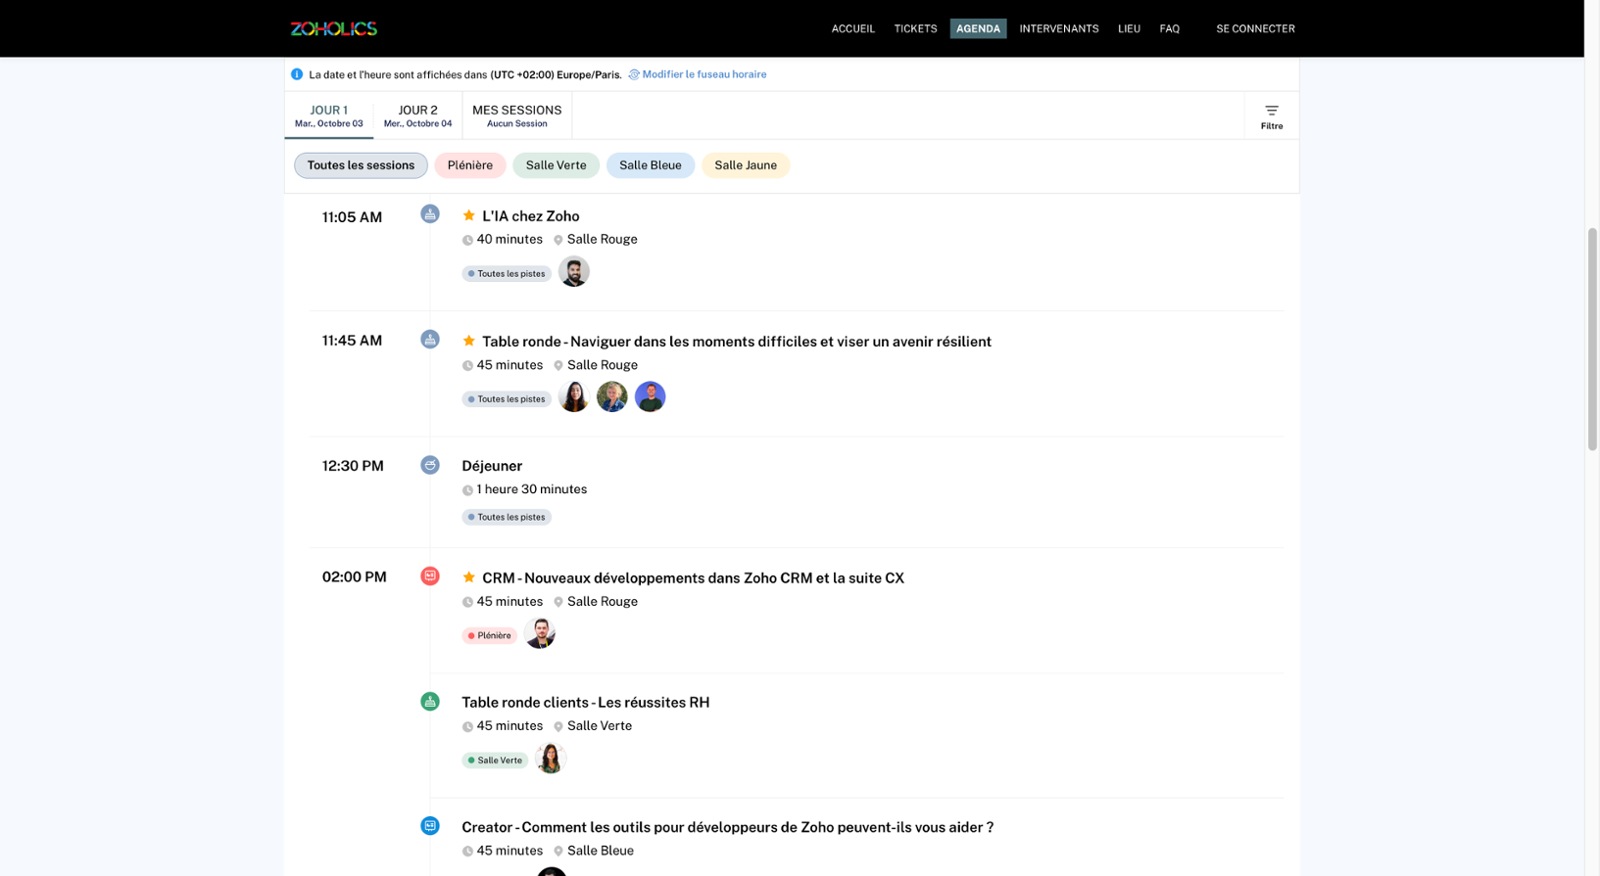Go to ACCUEIL in the top menu

(853, 29)
